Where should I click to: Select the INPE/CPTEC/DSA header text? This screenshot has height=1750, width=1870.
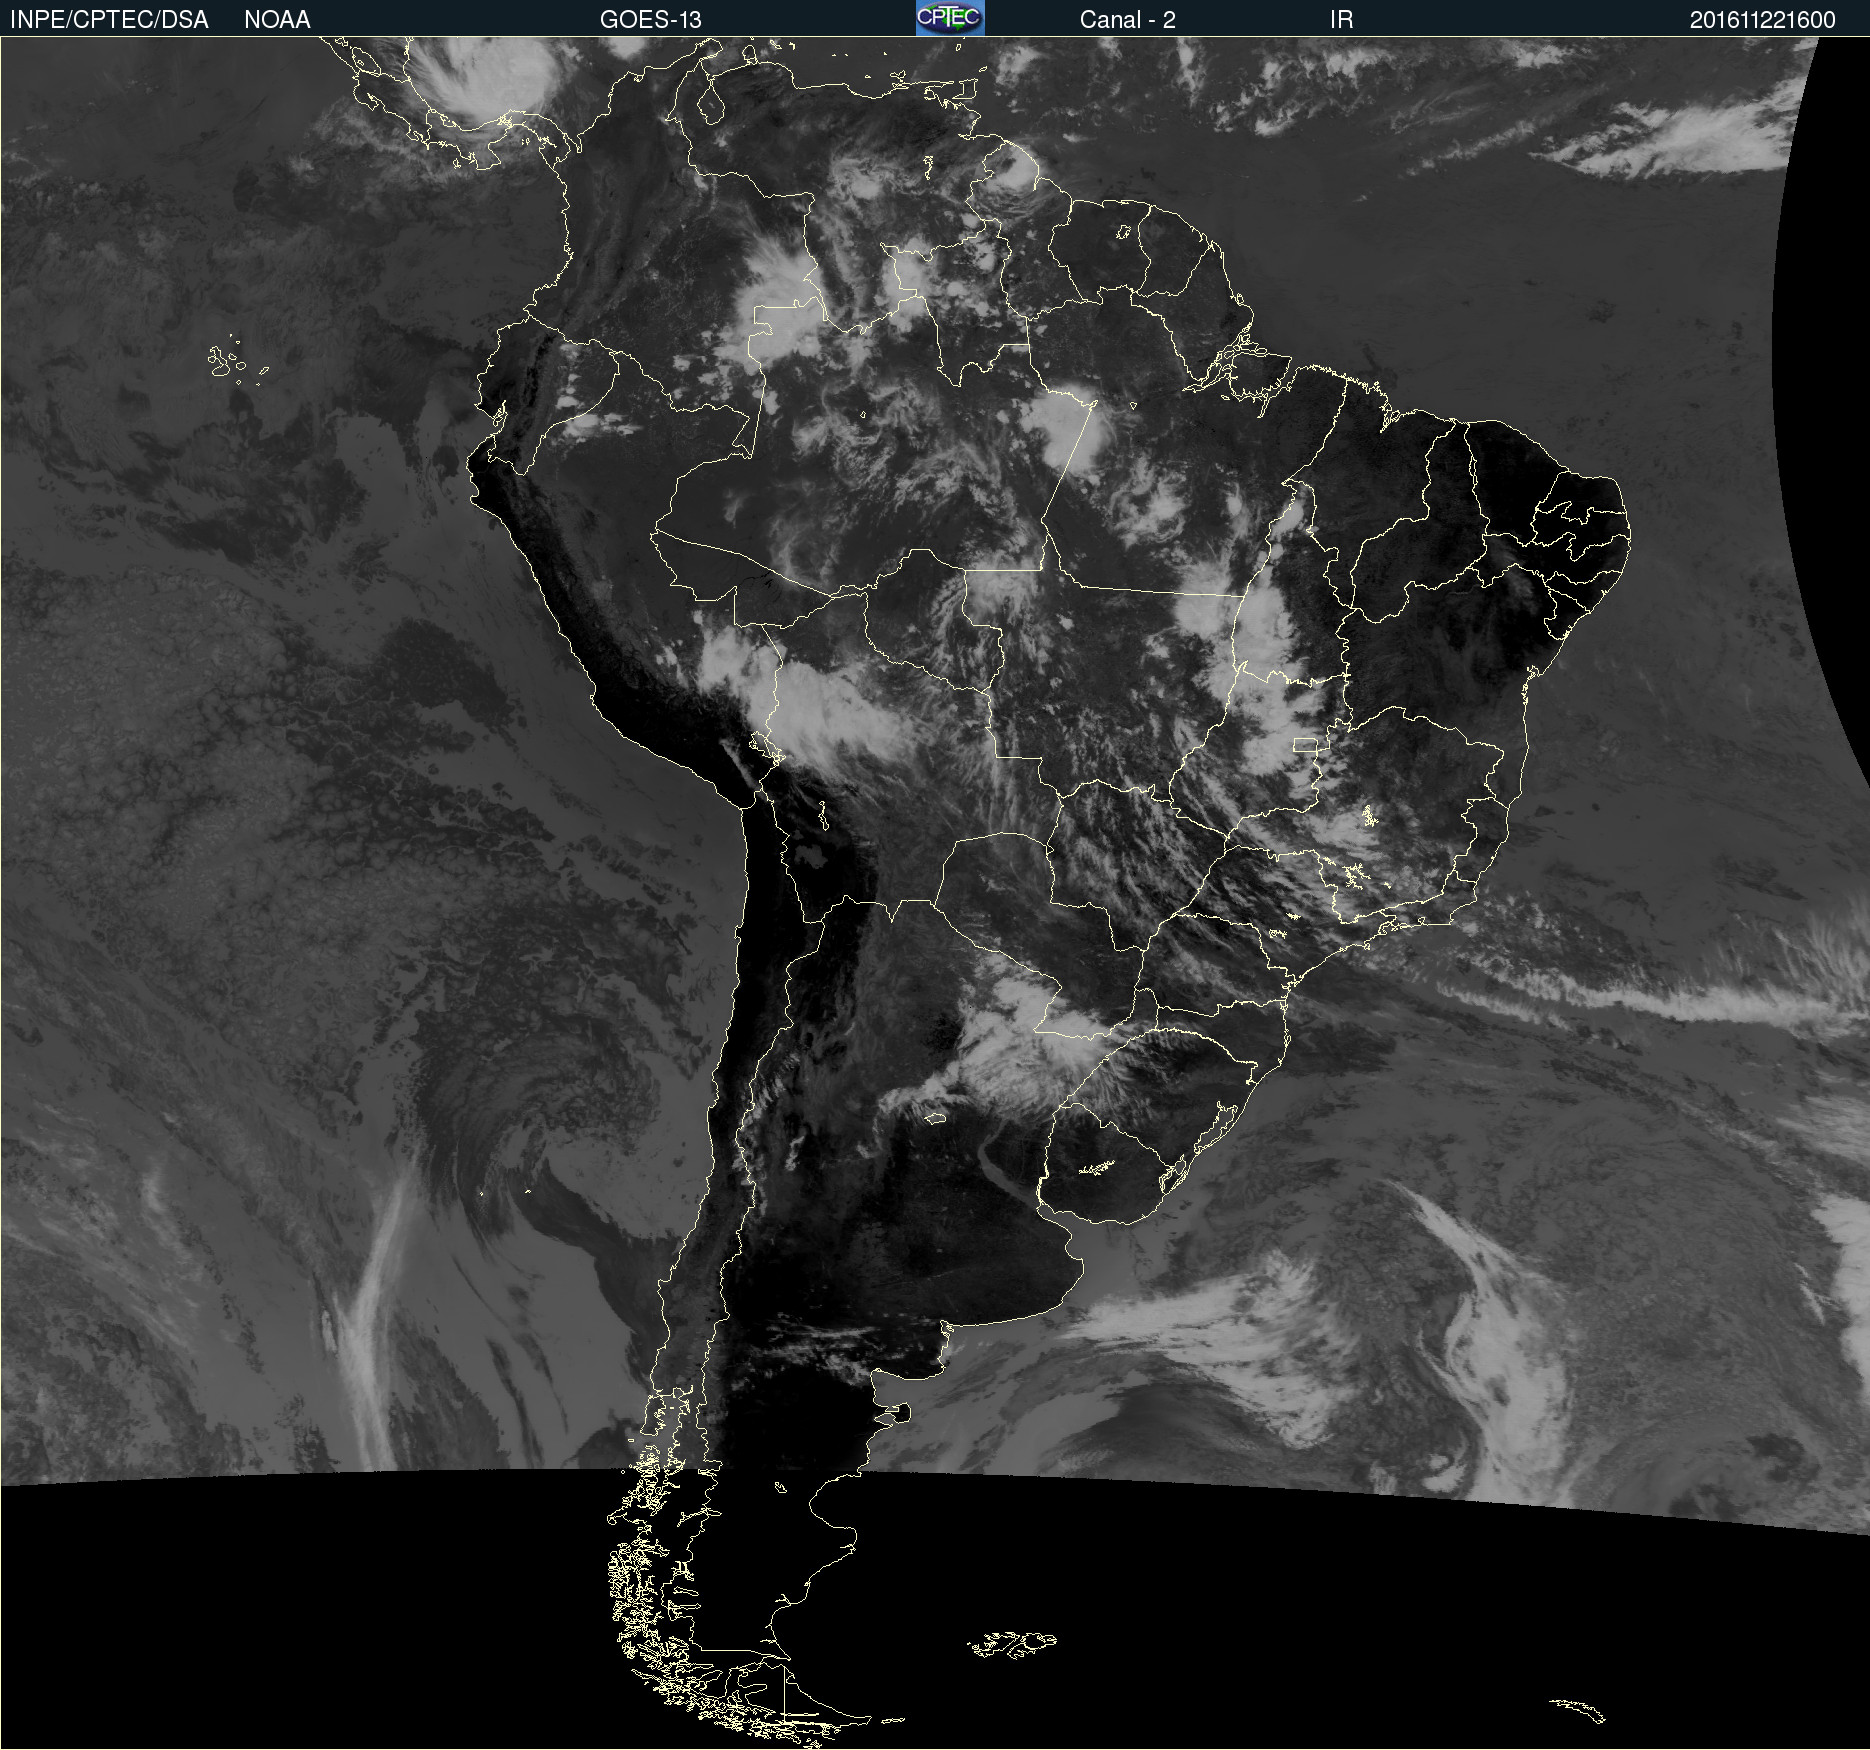(x=109, y=20)
